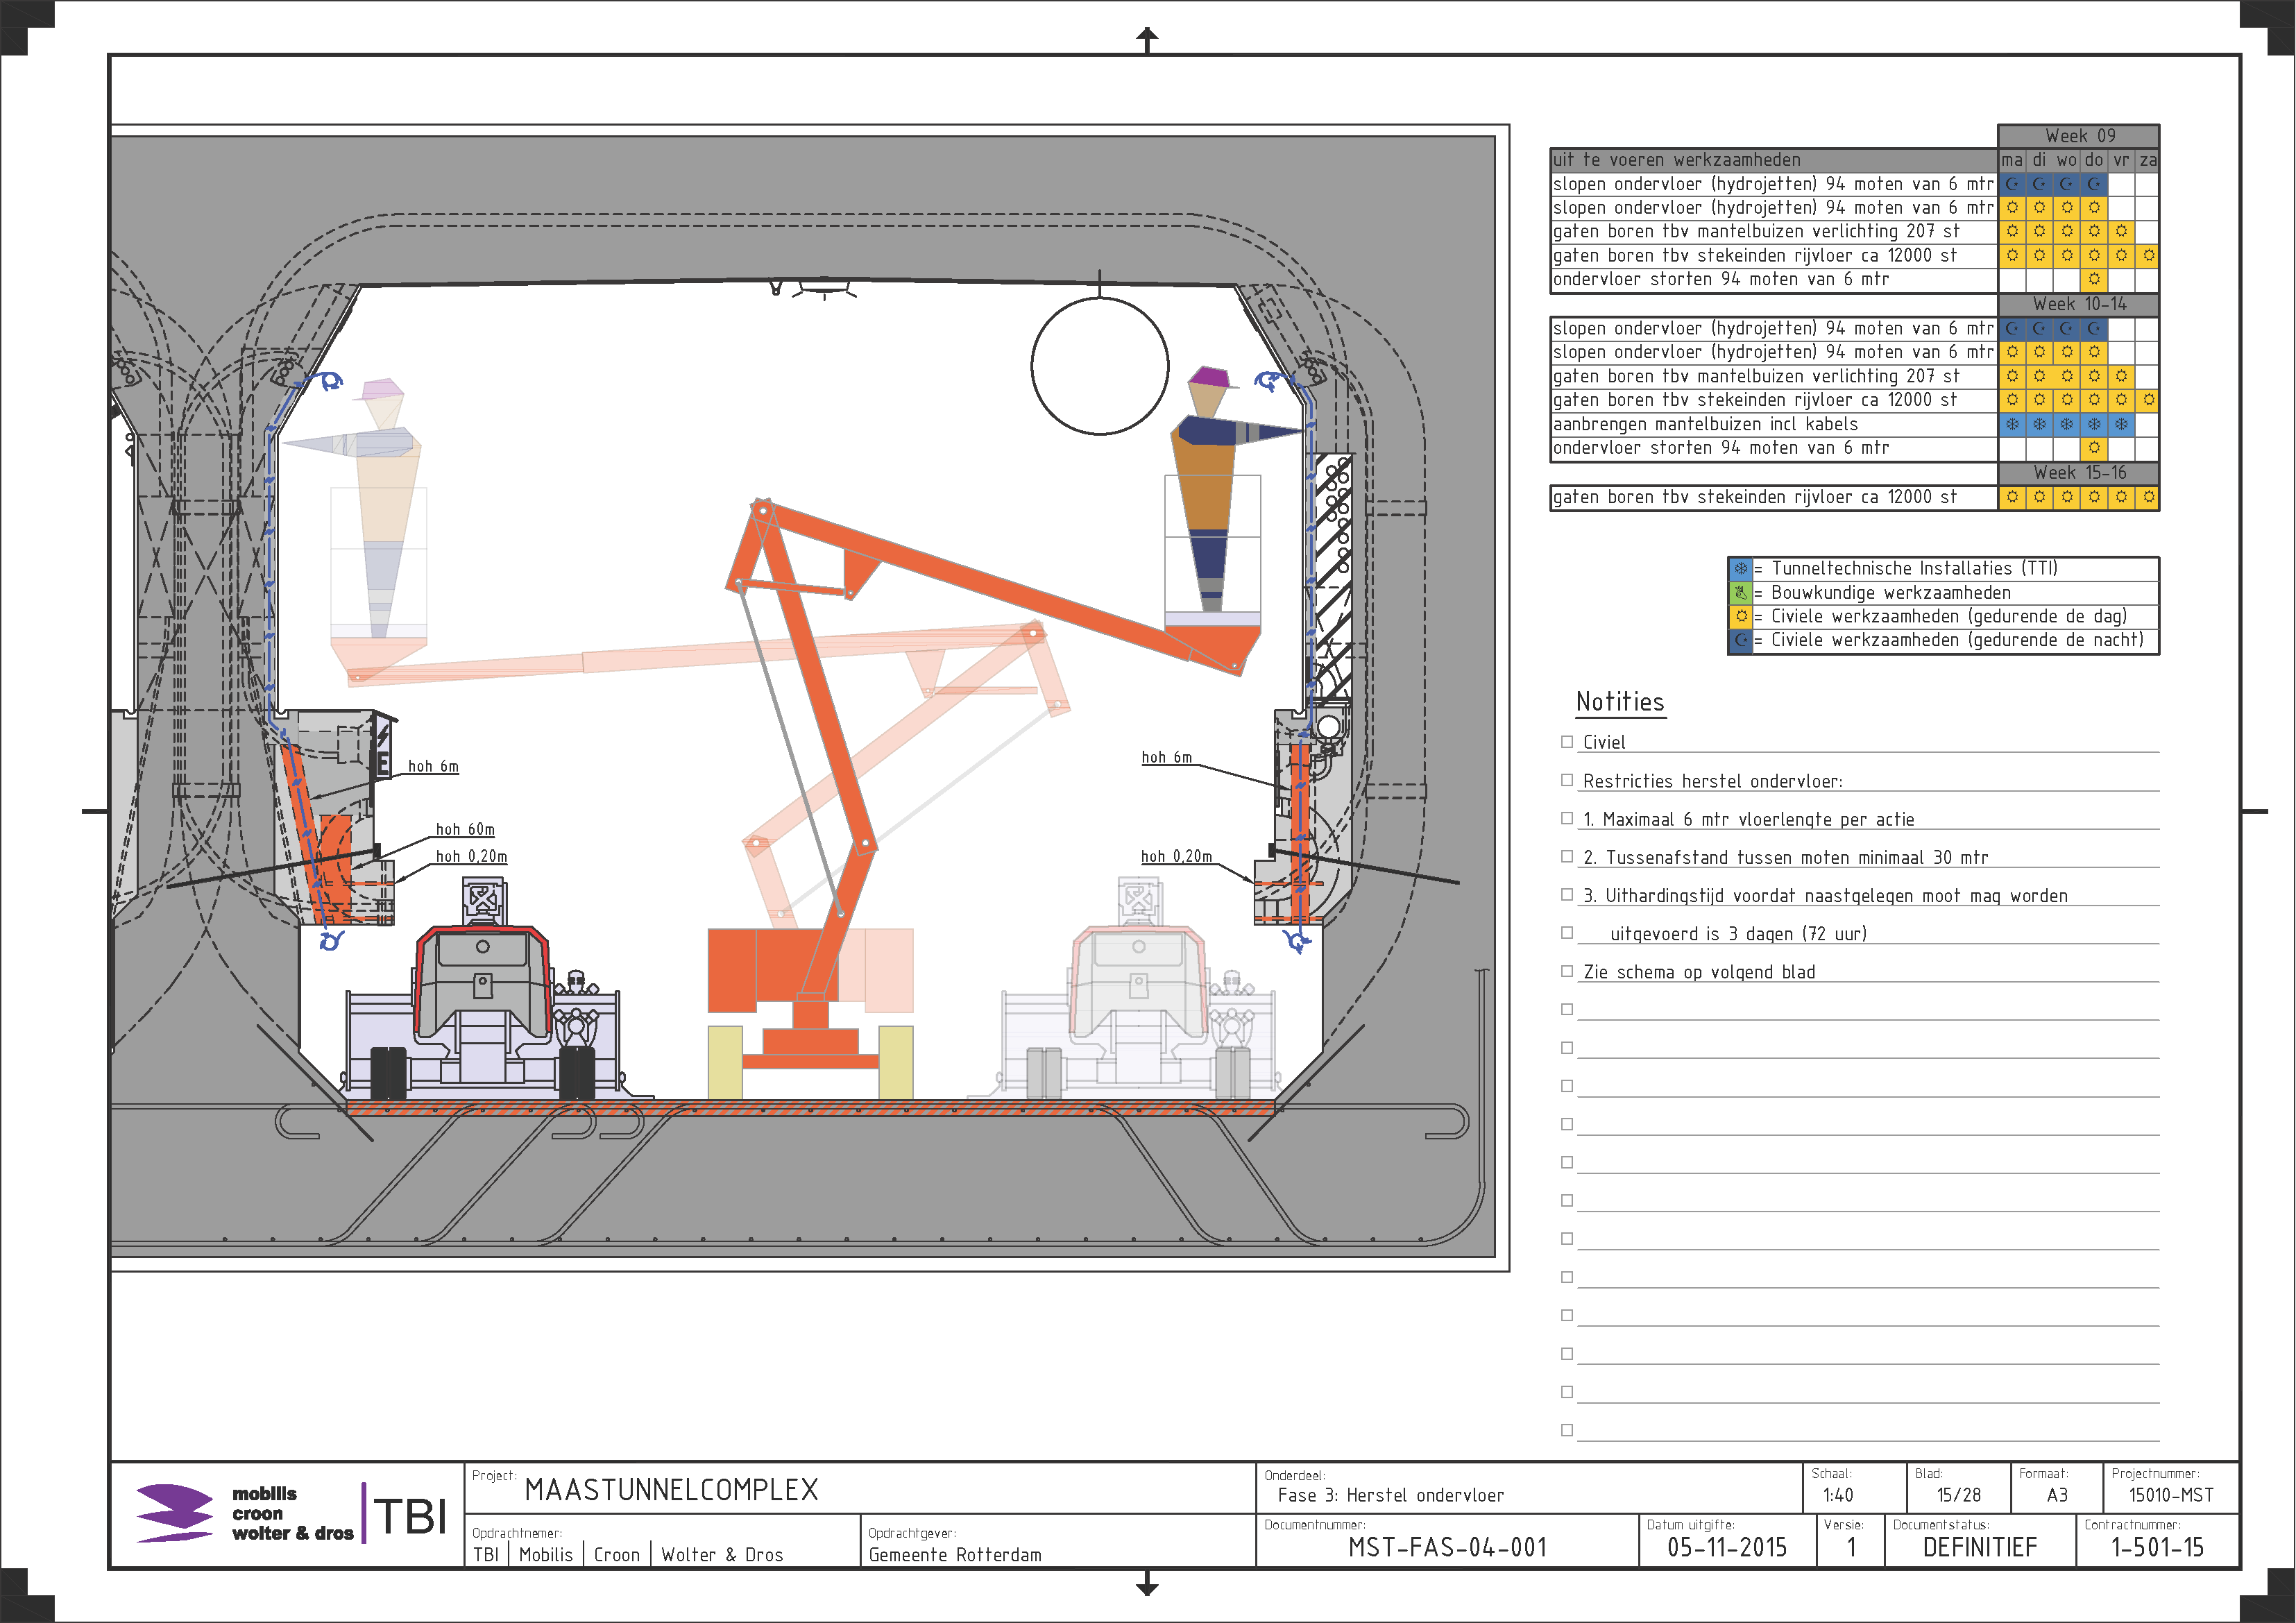
Task: Click the dark blue Civiele nacht legend icon
Action: tap(1741, 641)
